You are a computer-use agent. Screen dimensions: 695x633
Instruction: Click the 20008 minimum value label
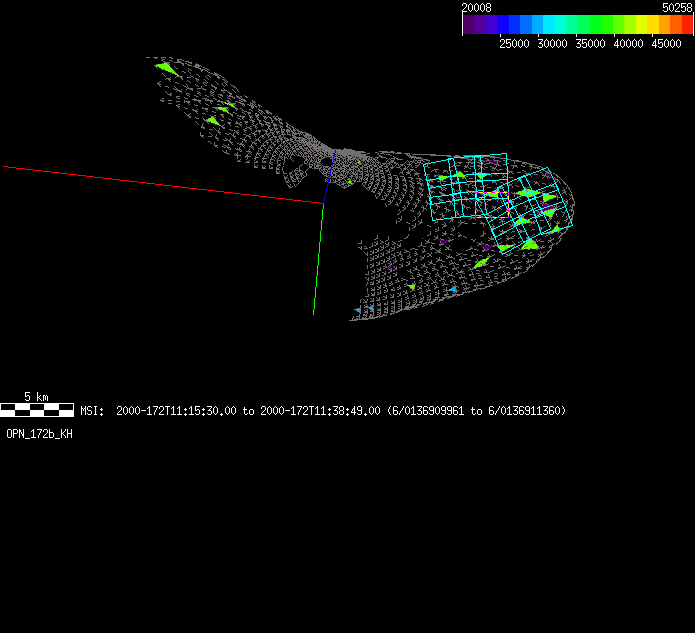click(x=476, y=7)
